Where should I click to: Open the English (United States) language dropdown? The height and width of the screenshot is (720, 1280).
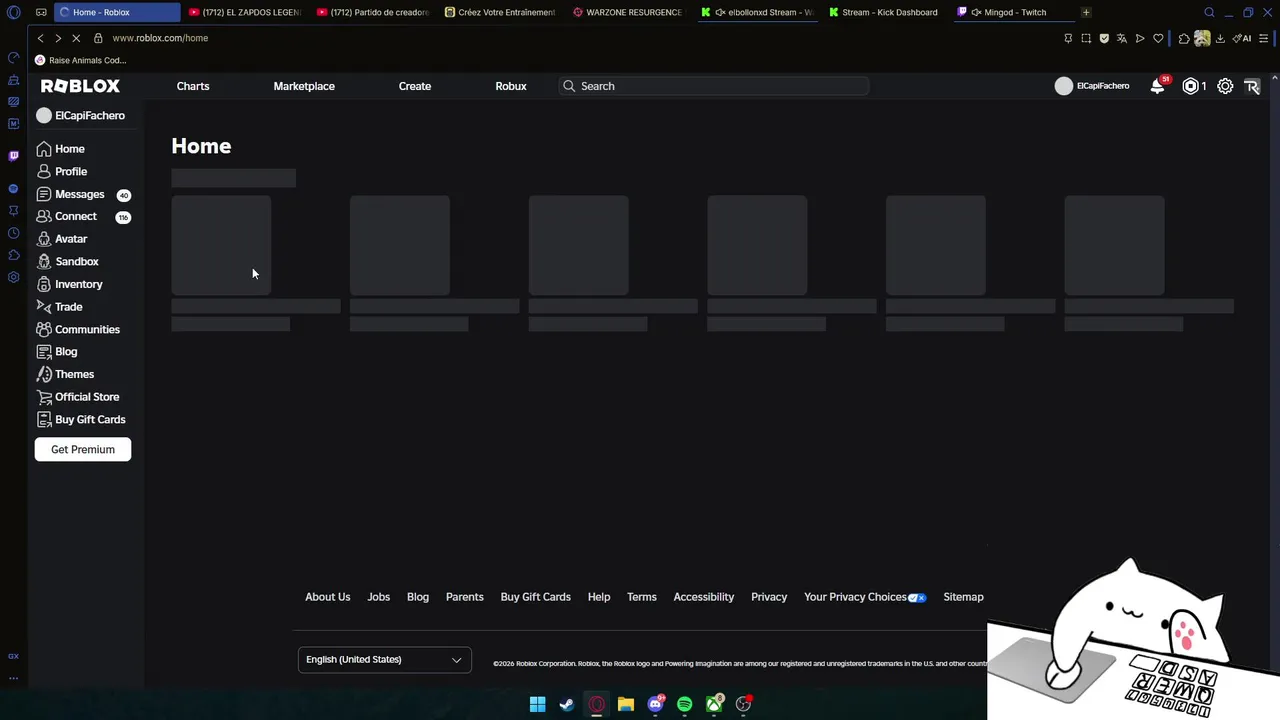pos(385,660)
